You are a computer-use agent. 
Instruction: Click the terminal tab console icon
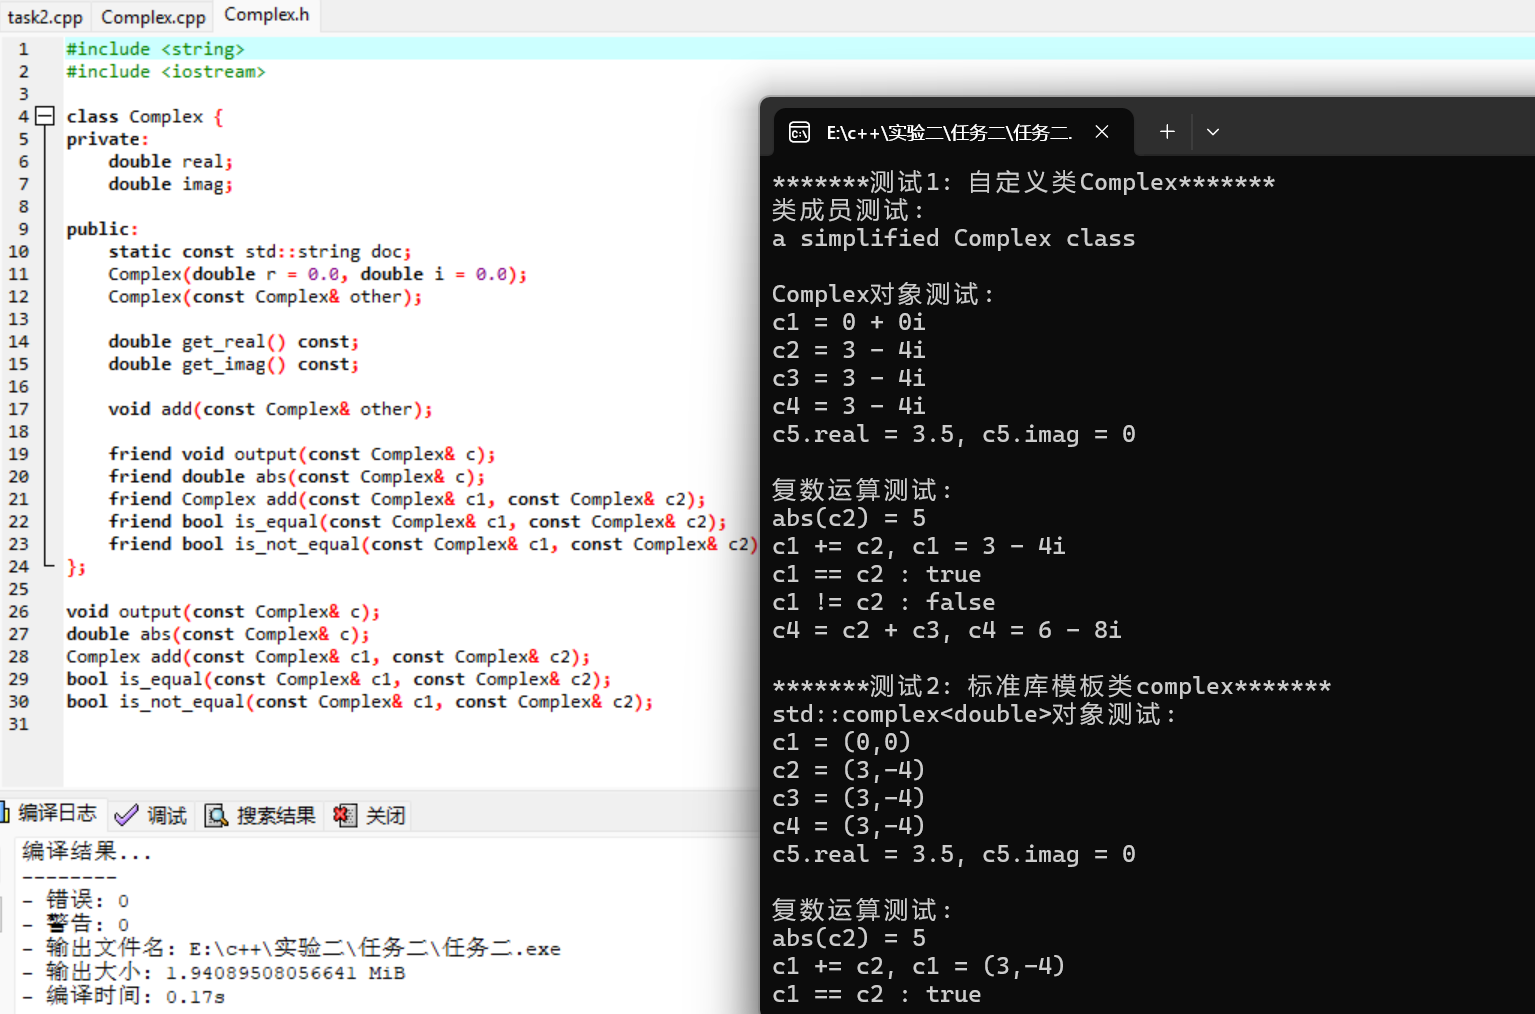pyautogui.click(x=800, y=132)
